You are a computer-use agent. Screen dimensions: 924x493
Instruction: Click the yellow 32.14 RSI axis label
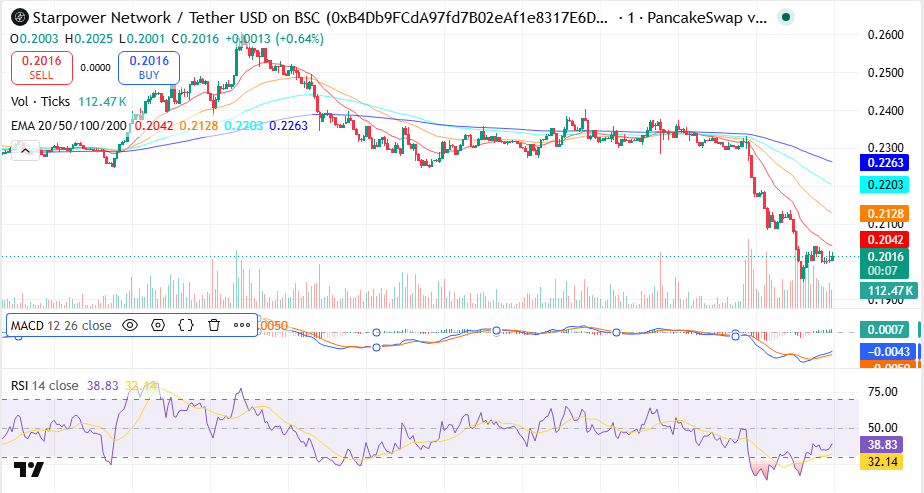[882, 461]
